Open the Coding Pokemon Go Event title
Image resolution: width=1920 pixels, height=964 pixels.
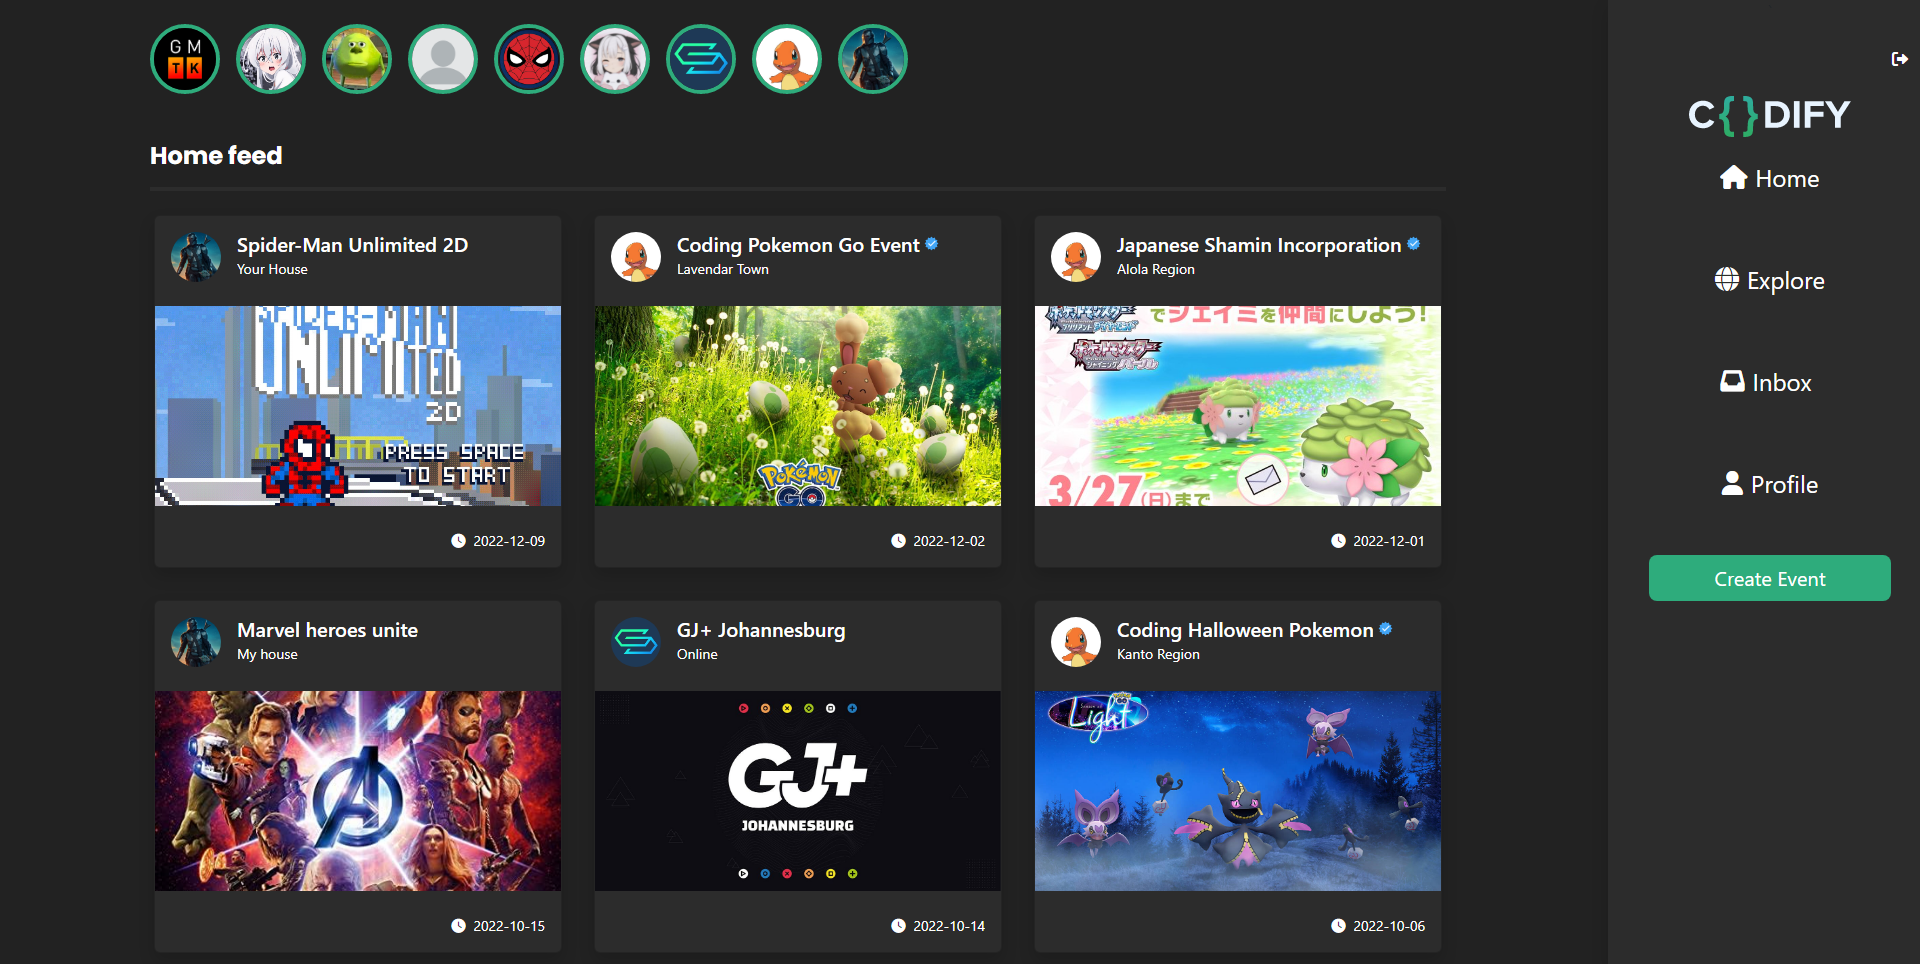tap(798, 245)
